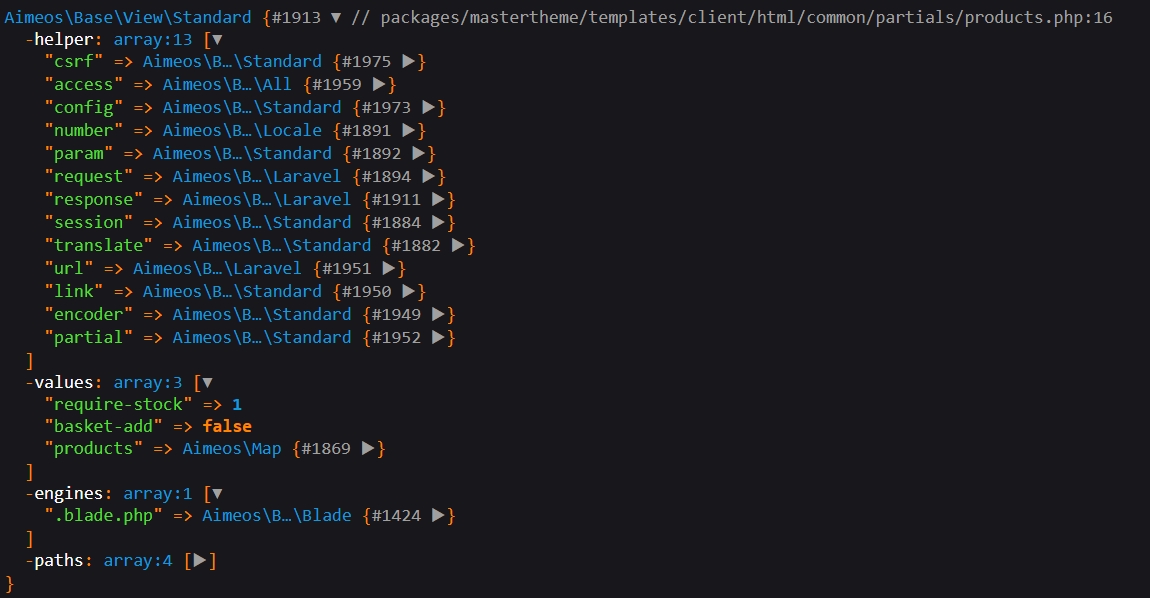The width and height of the screenshot is (1150, 598).
Task: Click the "link" key
Action: pos(73,291)
